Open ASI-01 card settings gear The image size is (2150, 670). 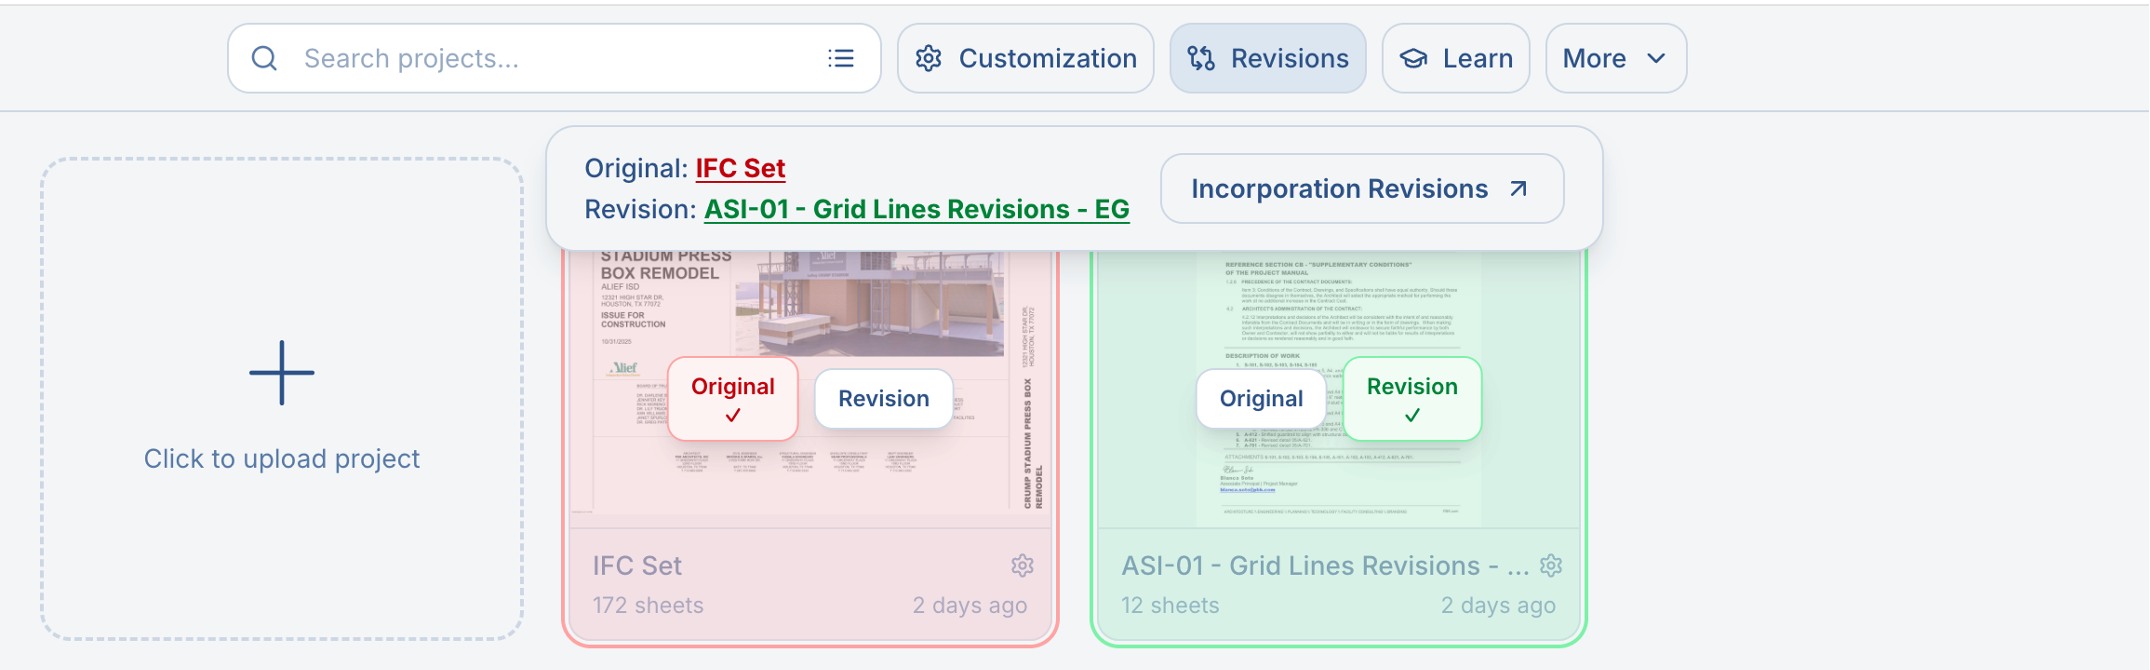click(1551, 566)
